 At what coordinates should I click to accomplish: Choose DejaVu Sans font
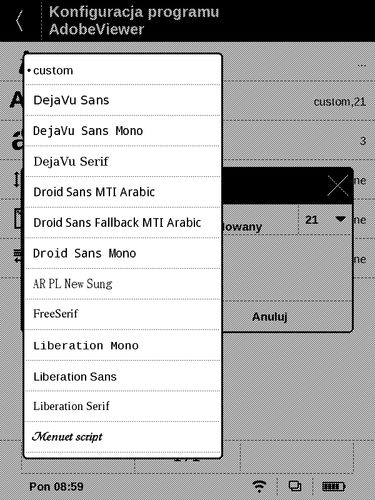point(123,100)
